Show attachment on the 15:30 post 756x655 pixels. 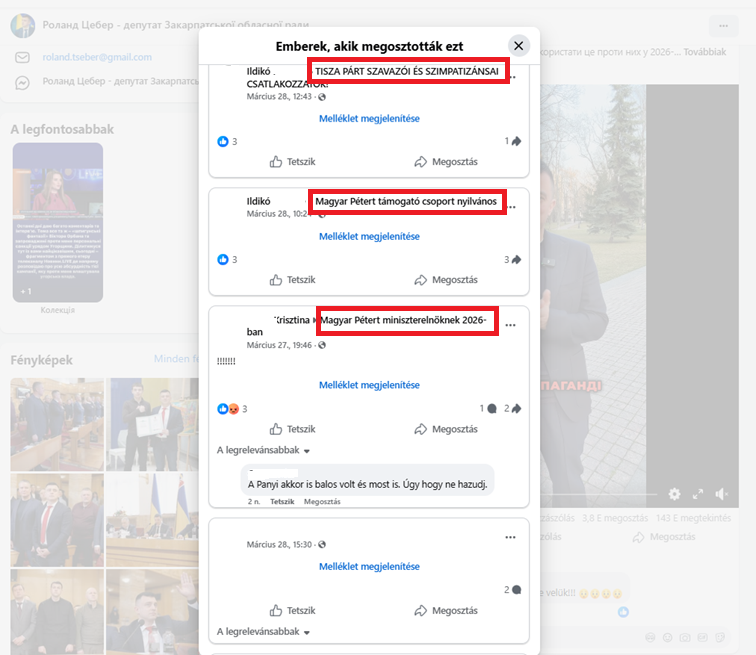[369, 567]
